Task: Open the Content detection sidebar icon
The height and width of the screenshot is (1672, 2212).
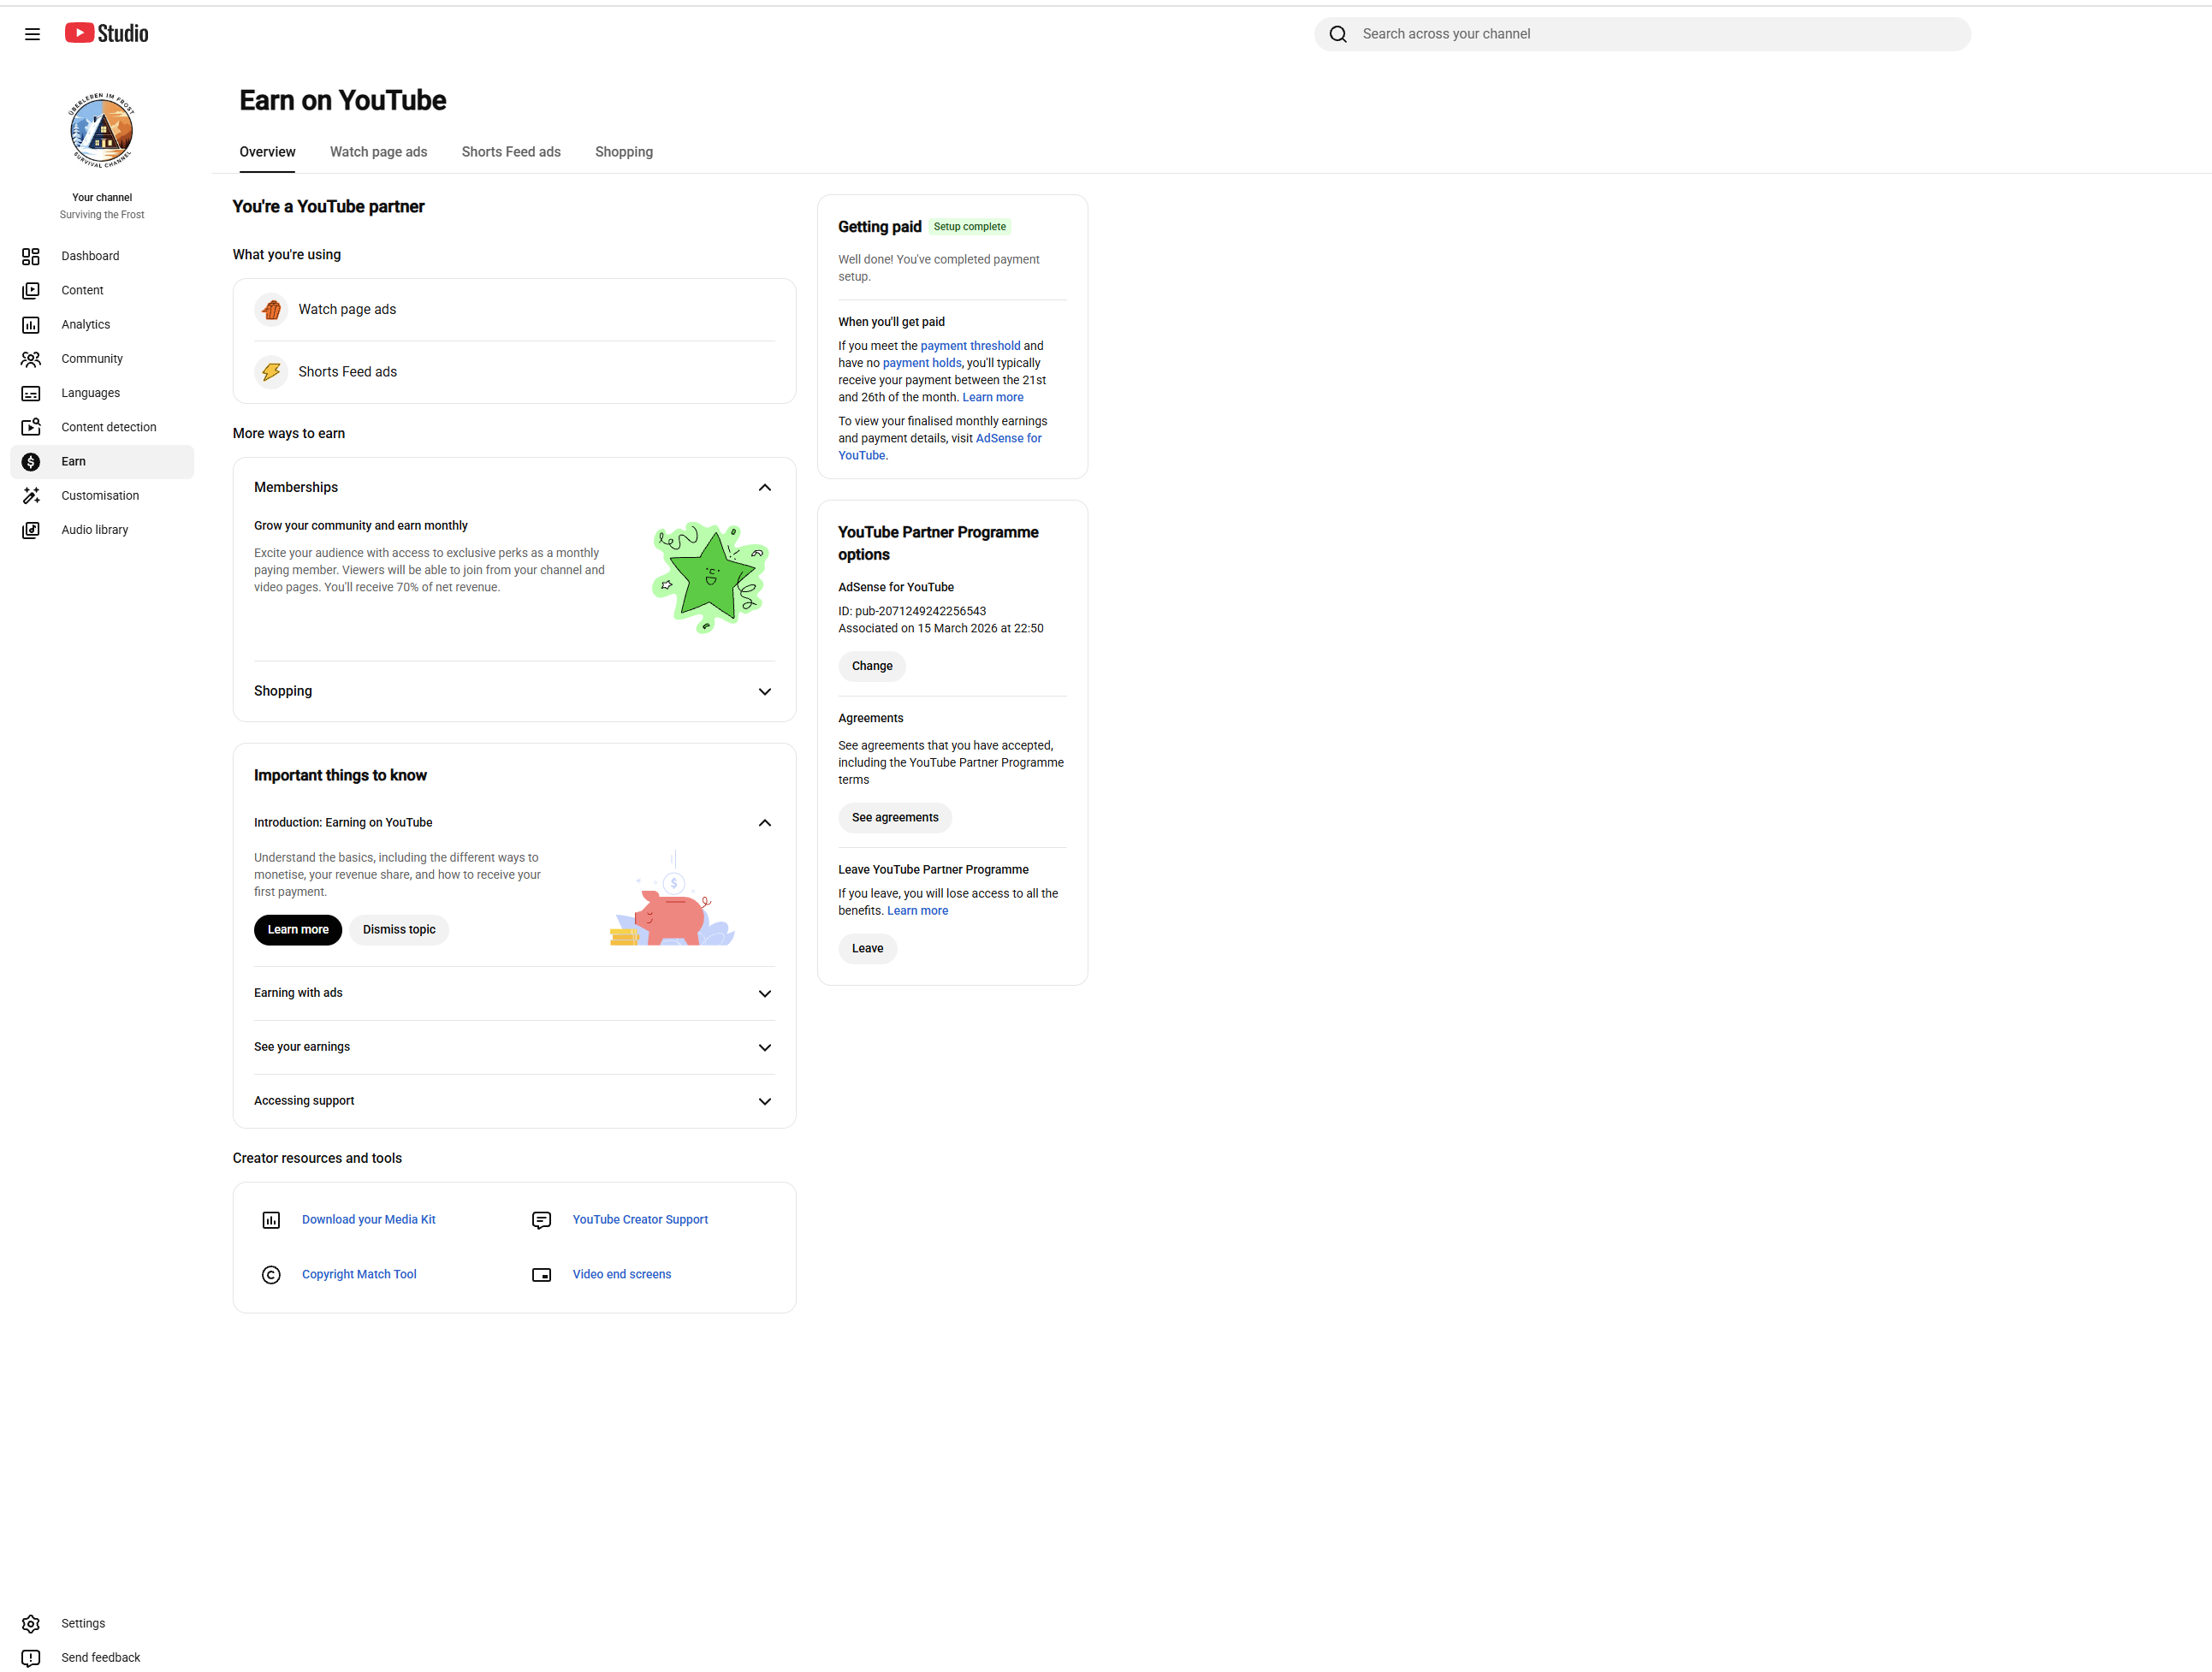Action: point(31,427)
